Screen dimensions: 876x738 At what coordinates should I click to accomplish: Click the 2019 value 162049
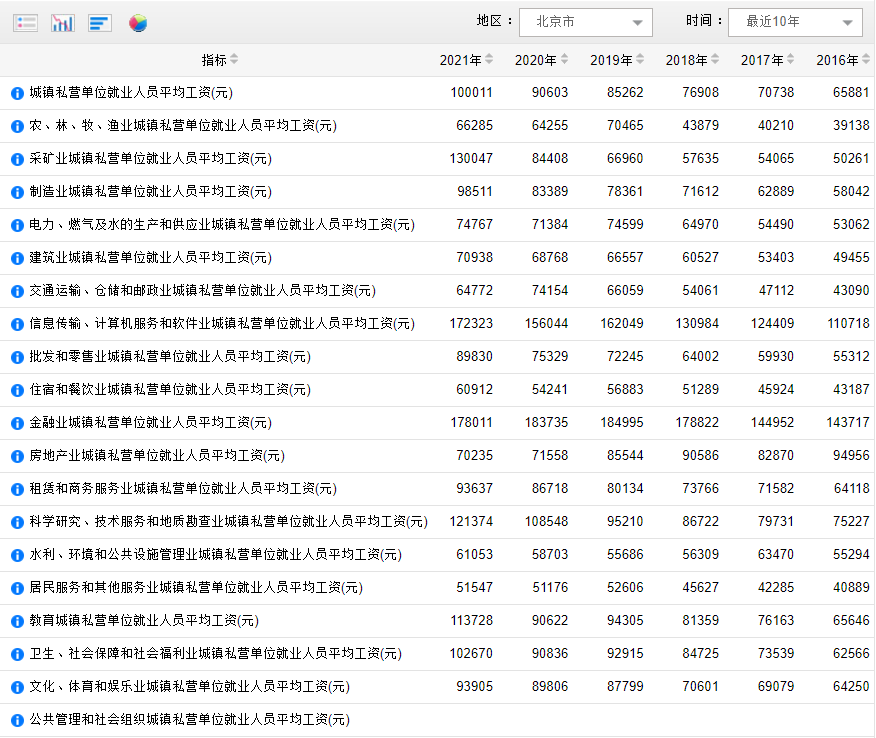point(622,323)
